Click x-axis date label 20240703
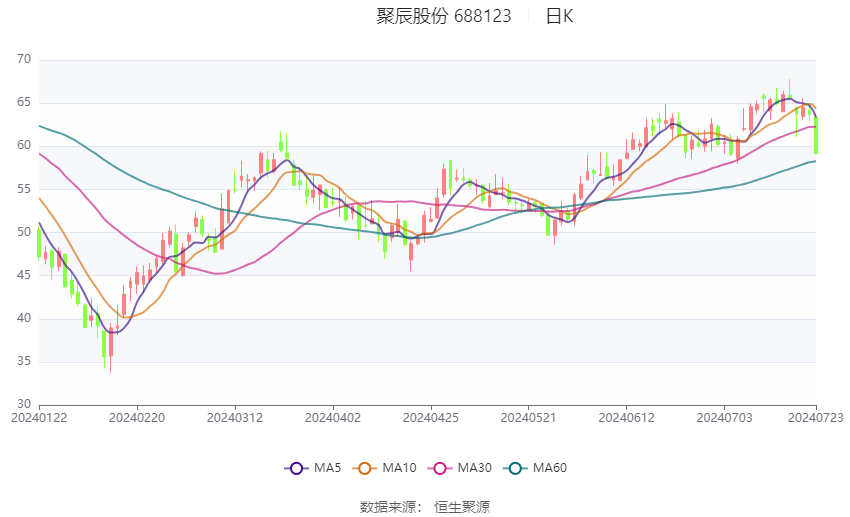The height and width of the screenshot is (517, 850). pos(725,418)
